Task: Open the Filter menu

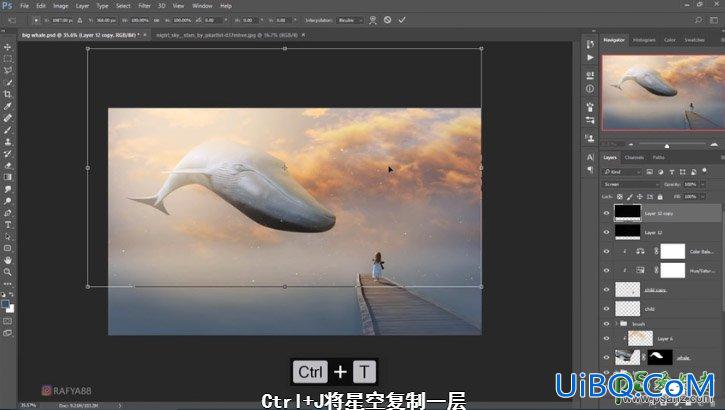Action: tap(144, 6)
